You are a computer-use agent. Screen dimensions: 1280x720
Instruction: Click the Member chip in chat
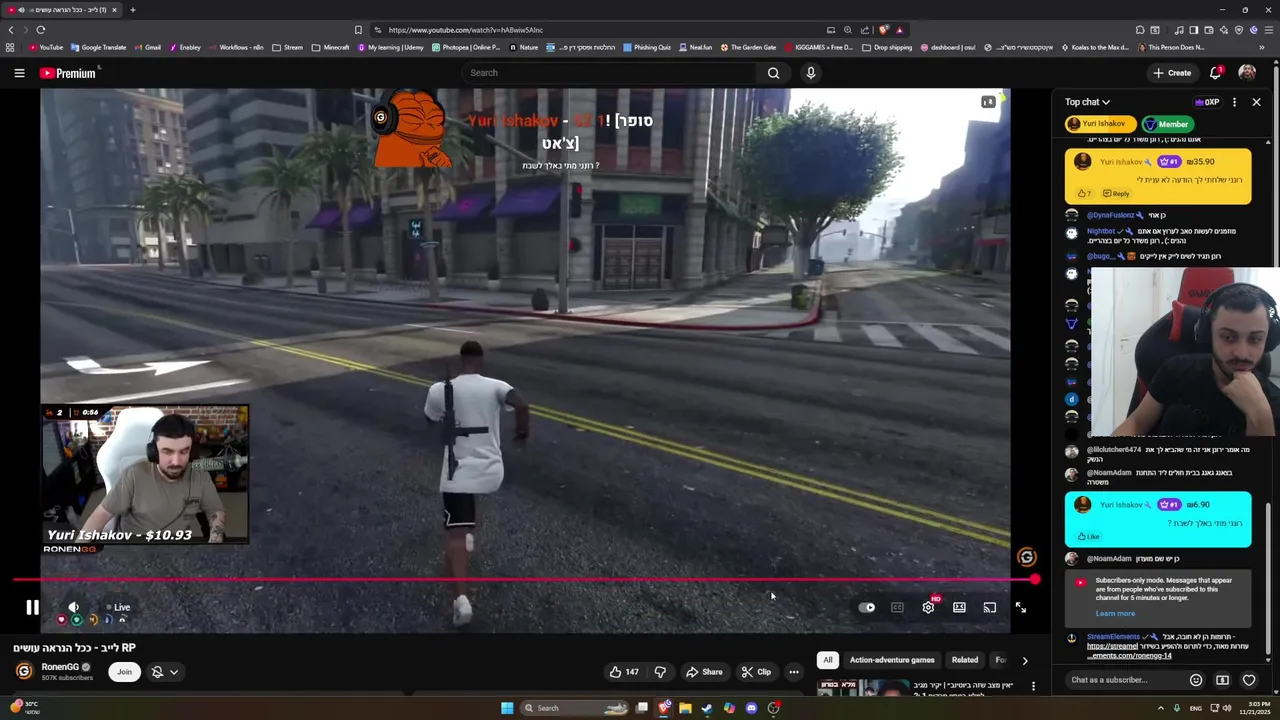1166,124
